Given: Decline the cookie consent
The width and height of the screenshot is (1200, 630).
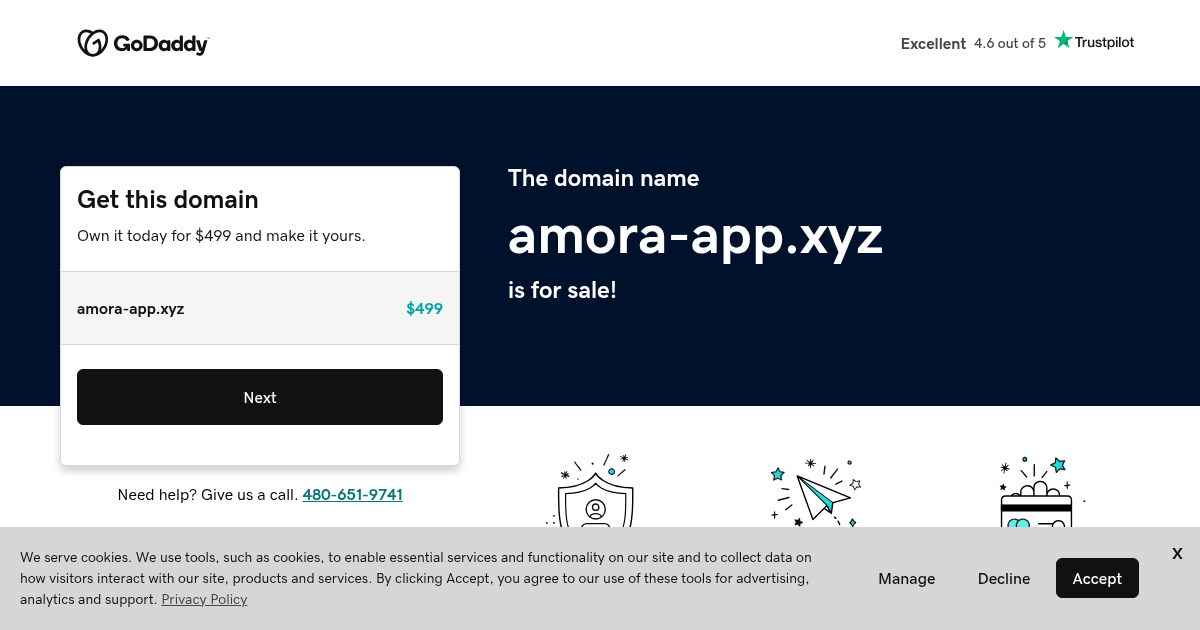Looking at the screenshot, I should click(x=1003, y=578).
